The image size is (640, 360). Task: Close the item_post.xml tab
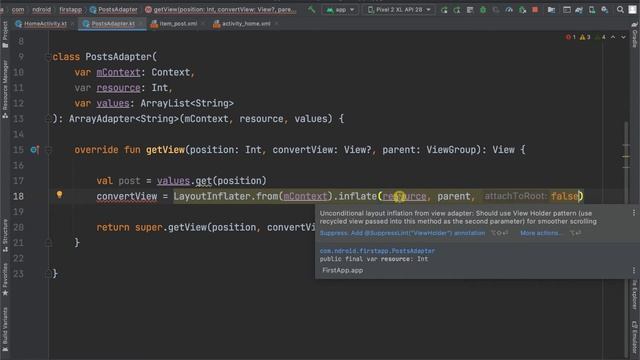point(203,24)
